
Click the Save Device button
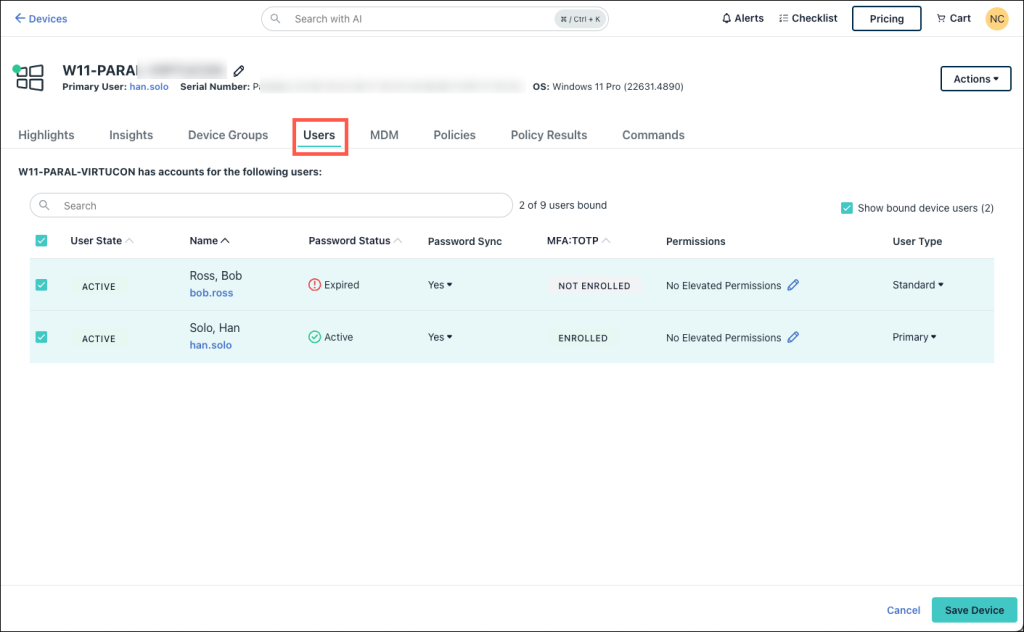(x=973, y=610)
